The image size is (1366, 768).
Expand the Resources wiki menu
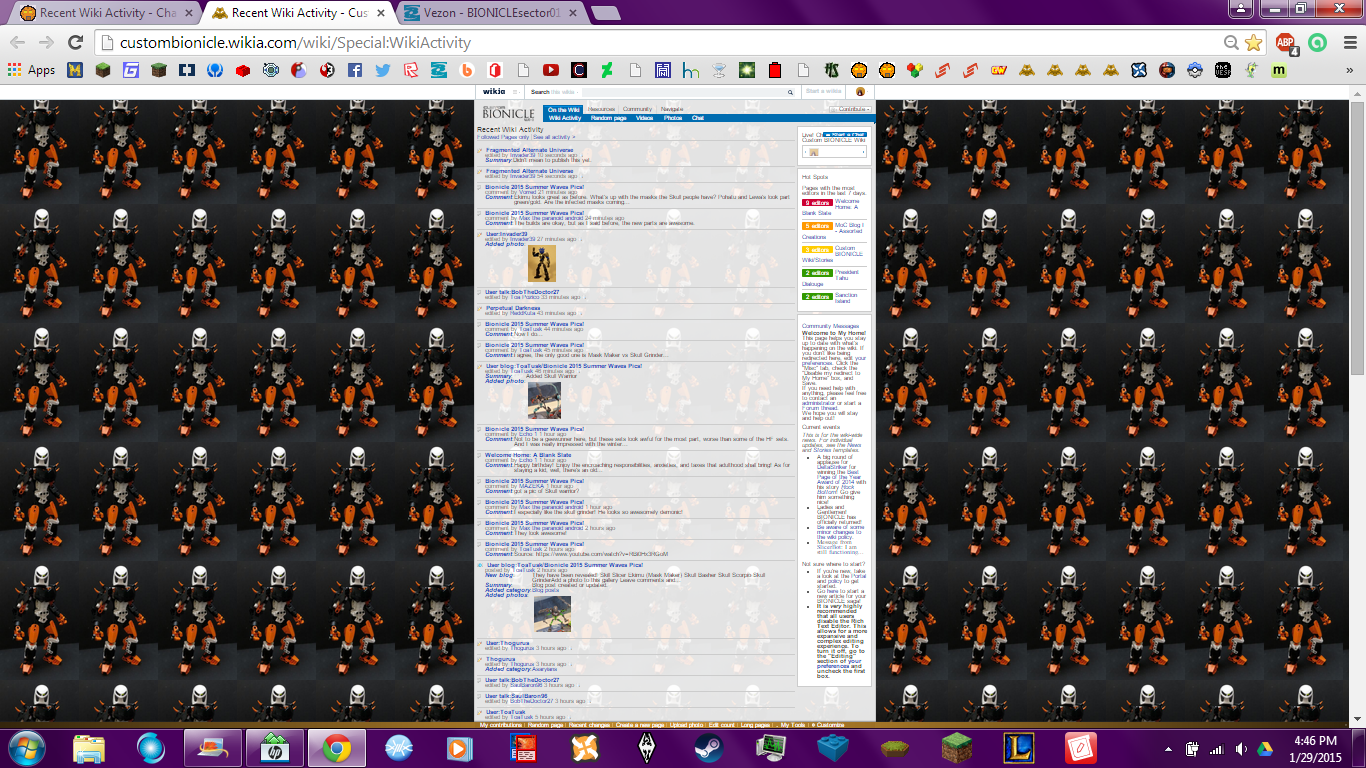pyautogui.click(x=601, y=109)
